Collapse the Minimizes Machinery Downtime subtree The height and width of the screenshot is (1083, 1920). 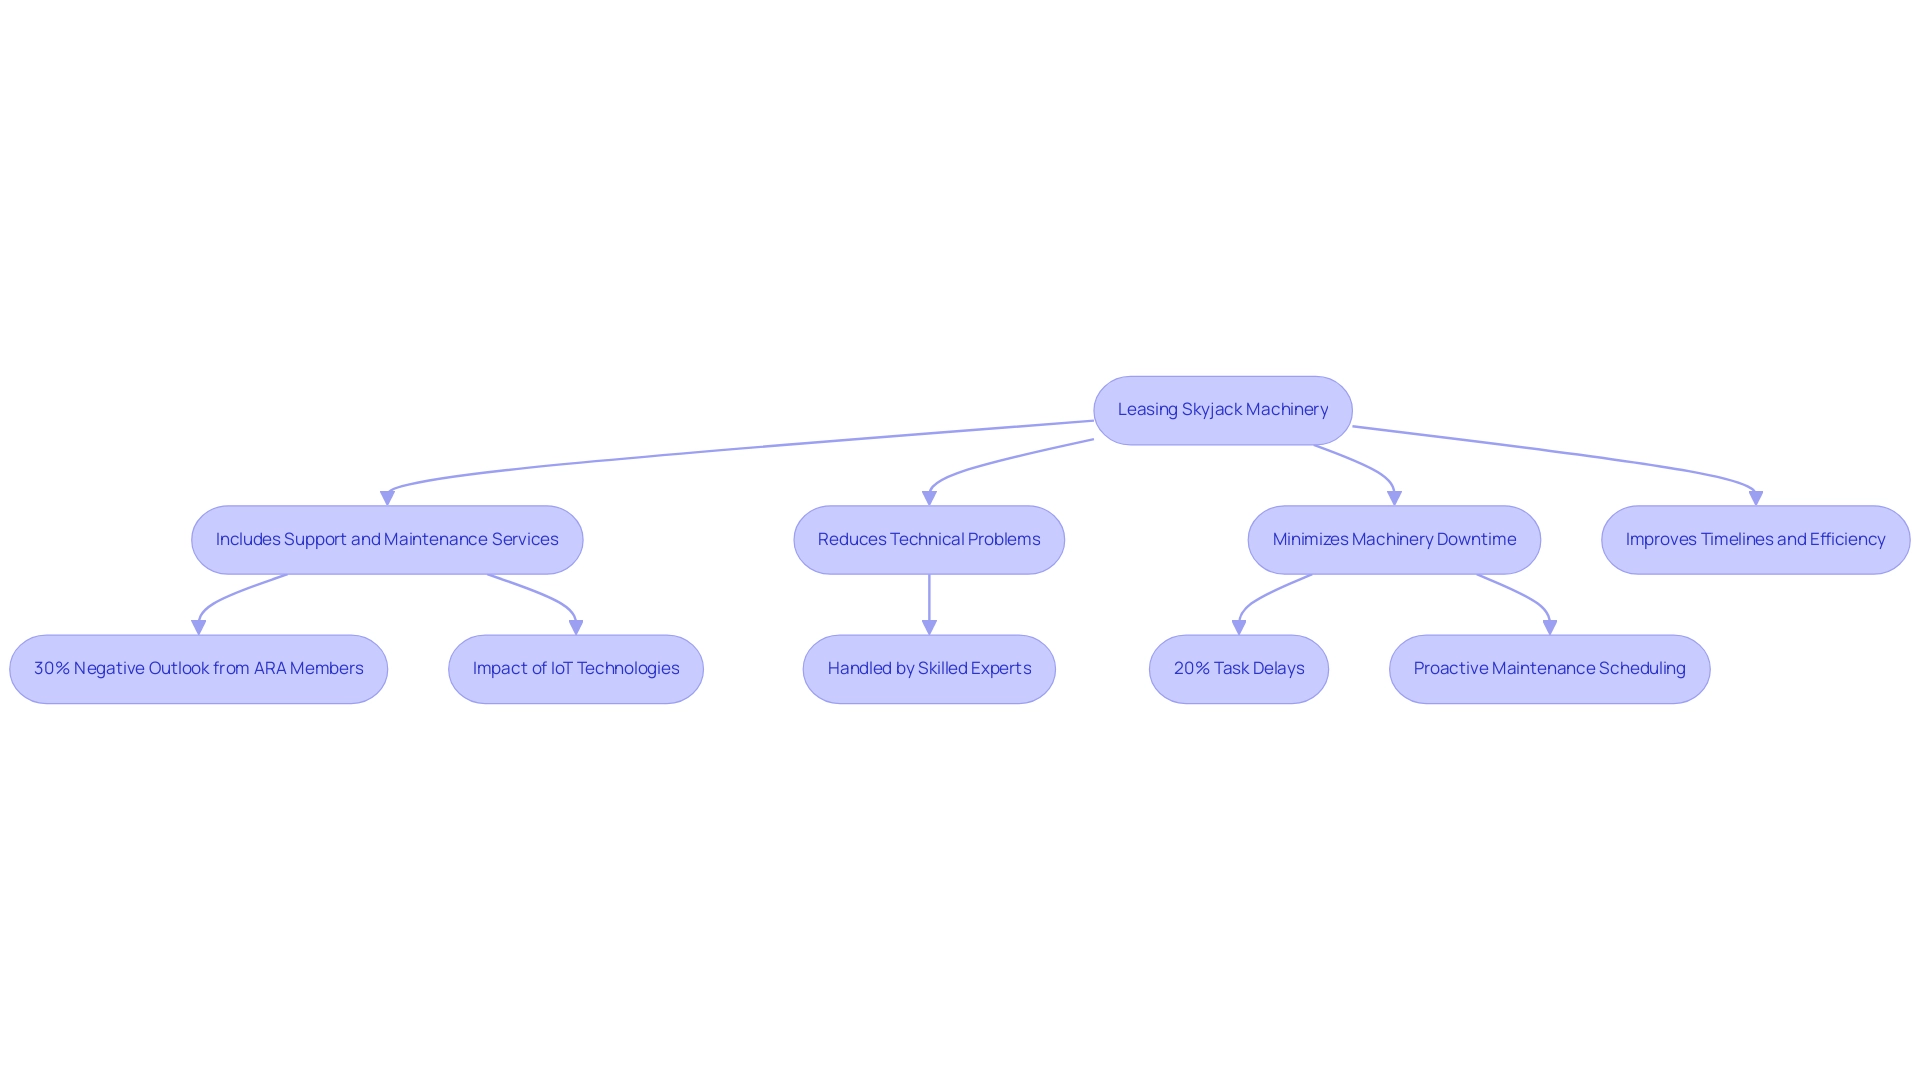click(x=1394, y=537)
